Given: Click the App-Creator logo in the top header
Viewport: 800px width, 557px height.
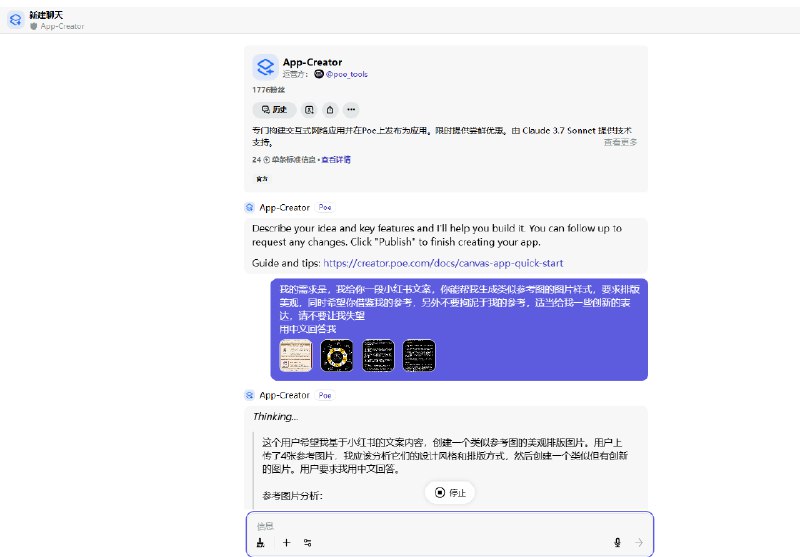Looking at the screenshot, I should (x=16, y=20).
